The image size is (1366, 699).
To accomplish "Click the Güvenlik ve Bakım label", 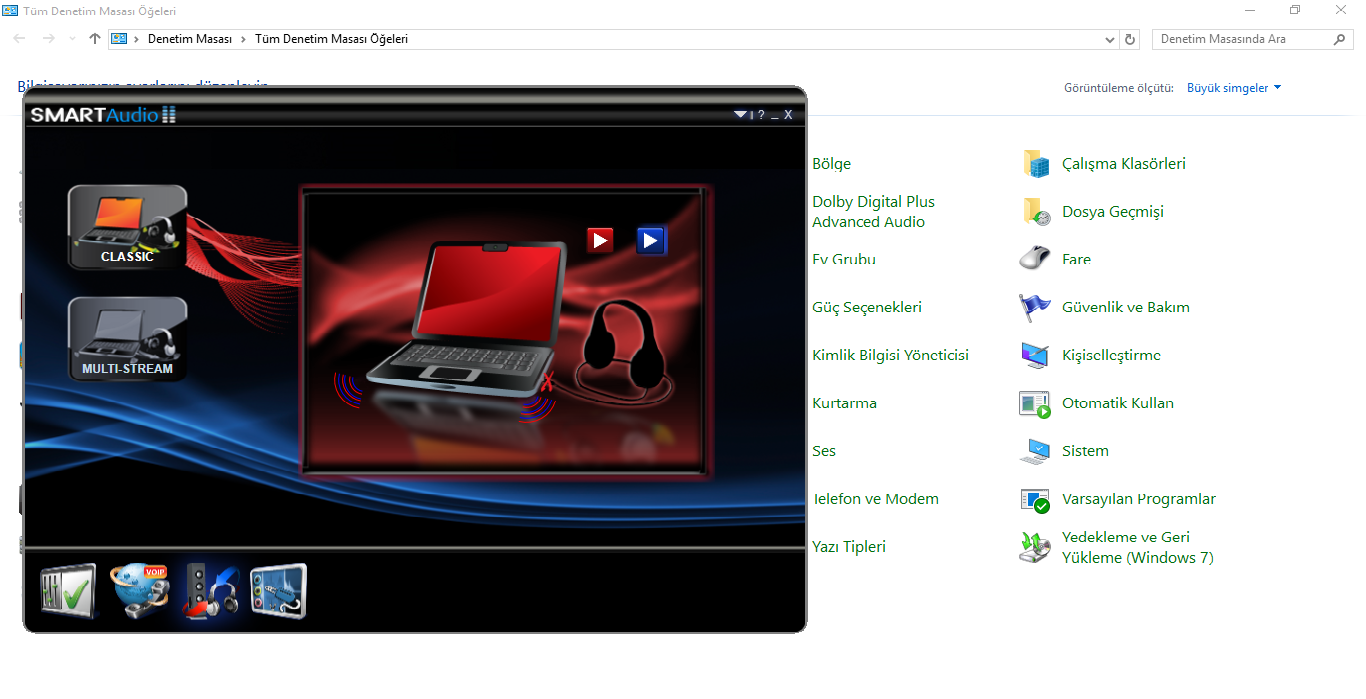I will point(1126,307).
